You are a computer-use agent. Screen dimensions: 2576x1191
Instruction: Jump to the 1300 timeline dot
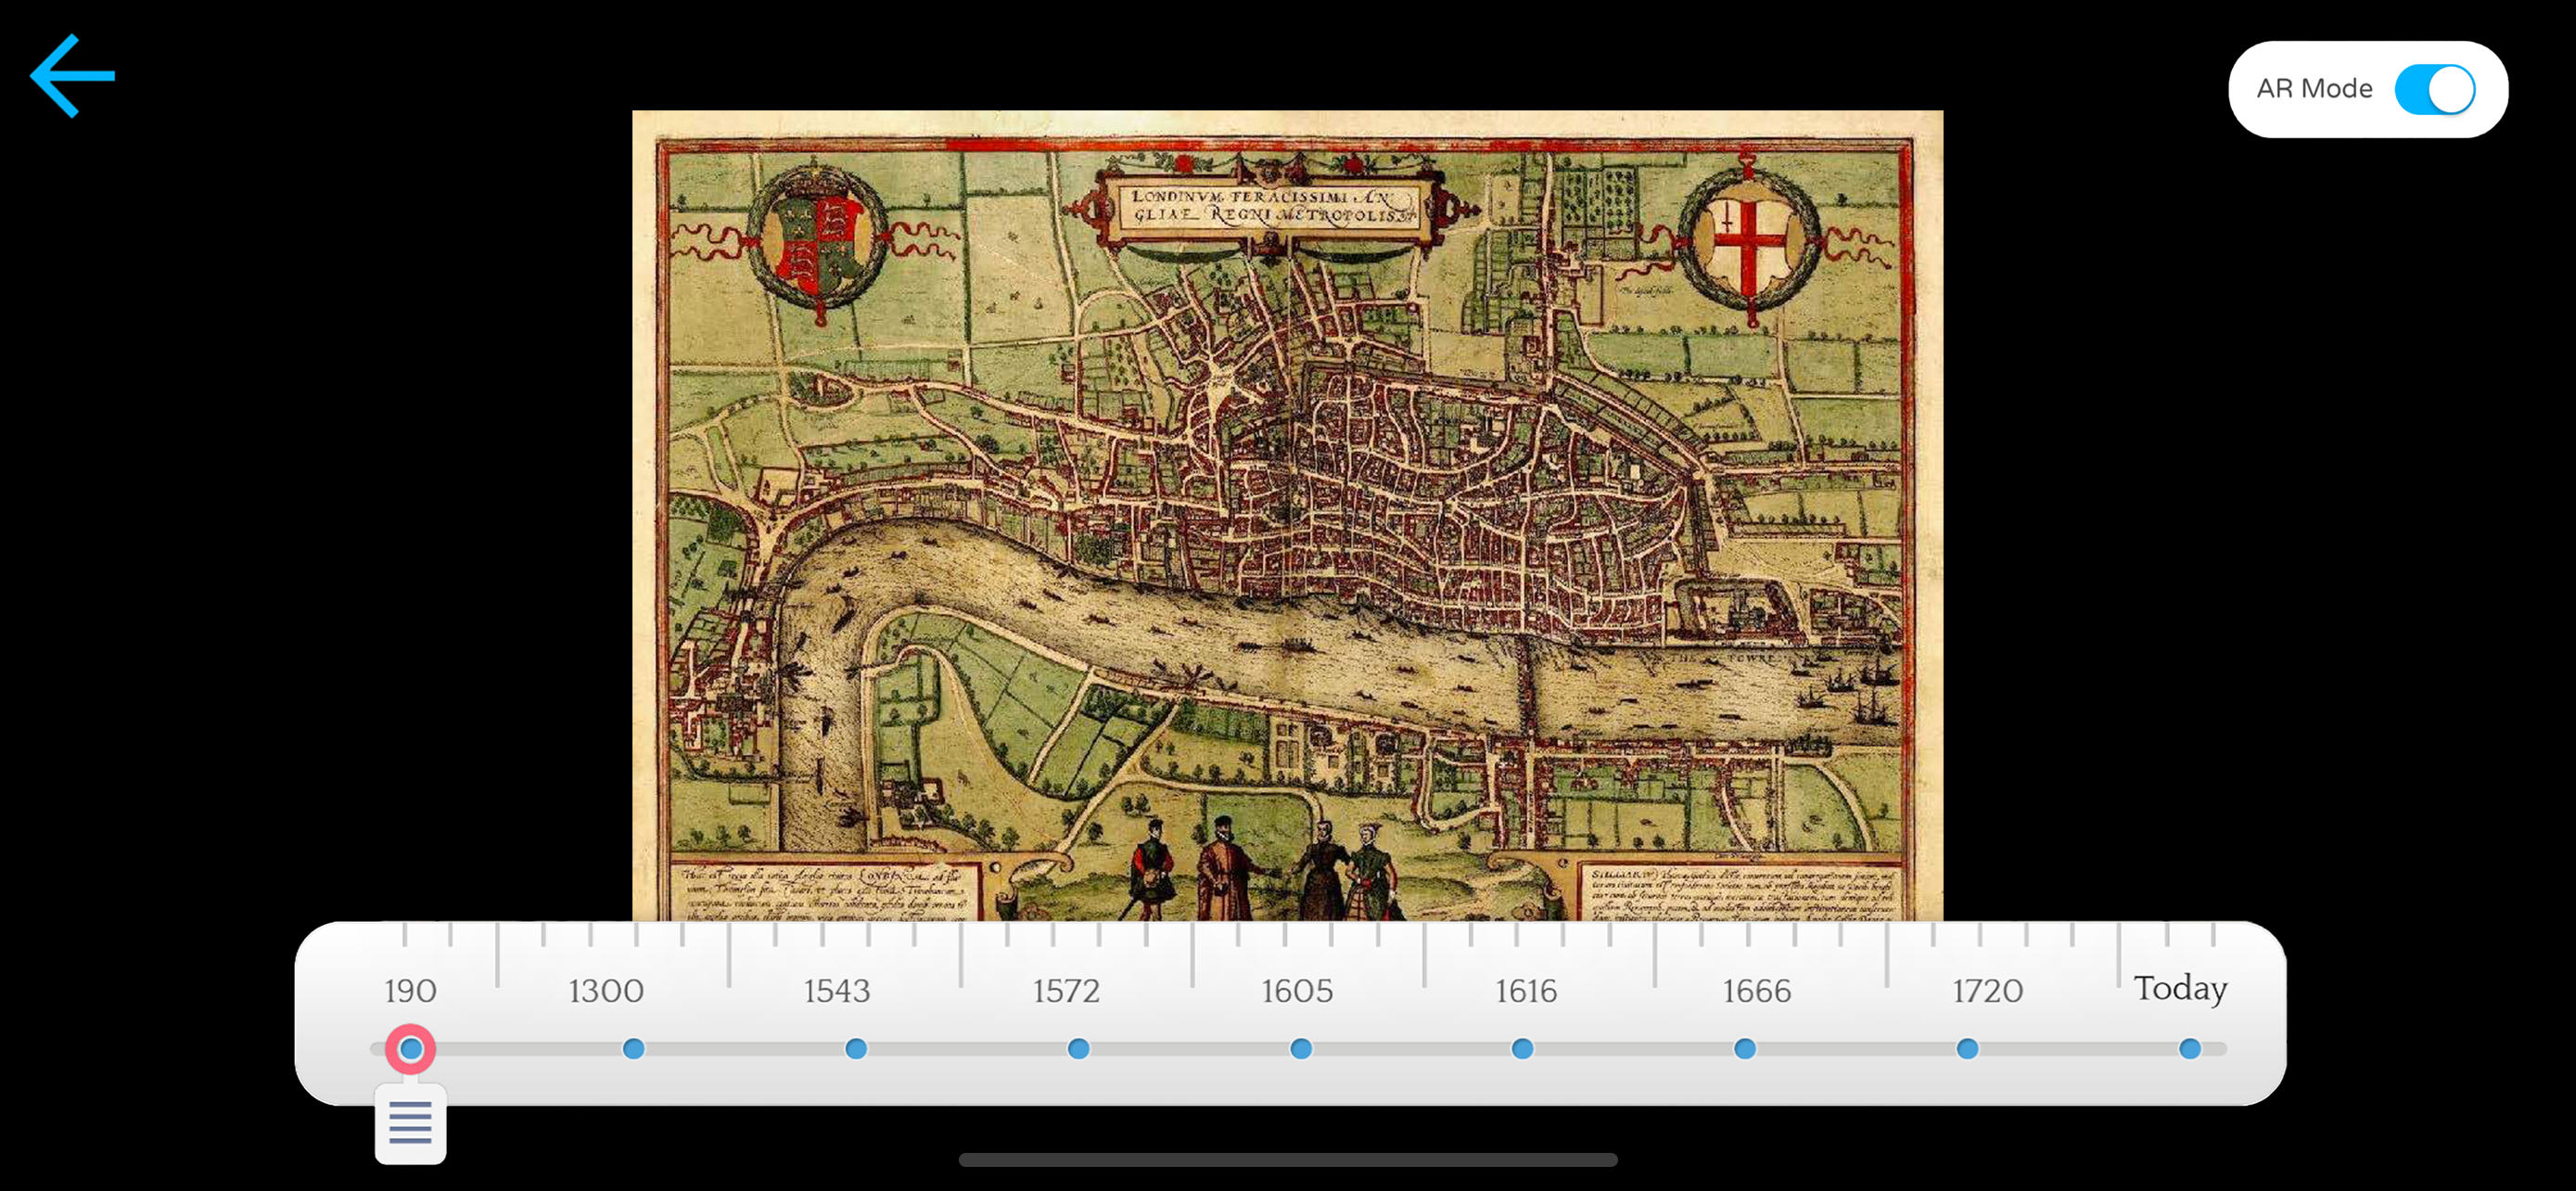pyautogui.click(x=633, y=1049)
